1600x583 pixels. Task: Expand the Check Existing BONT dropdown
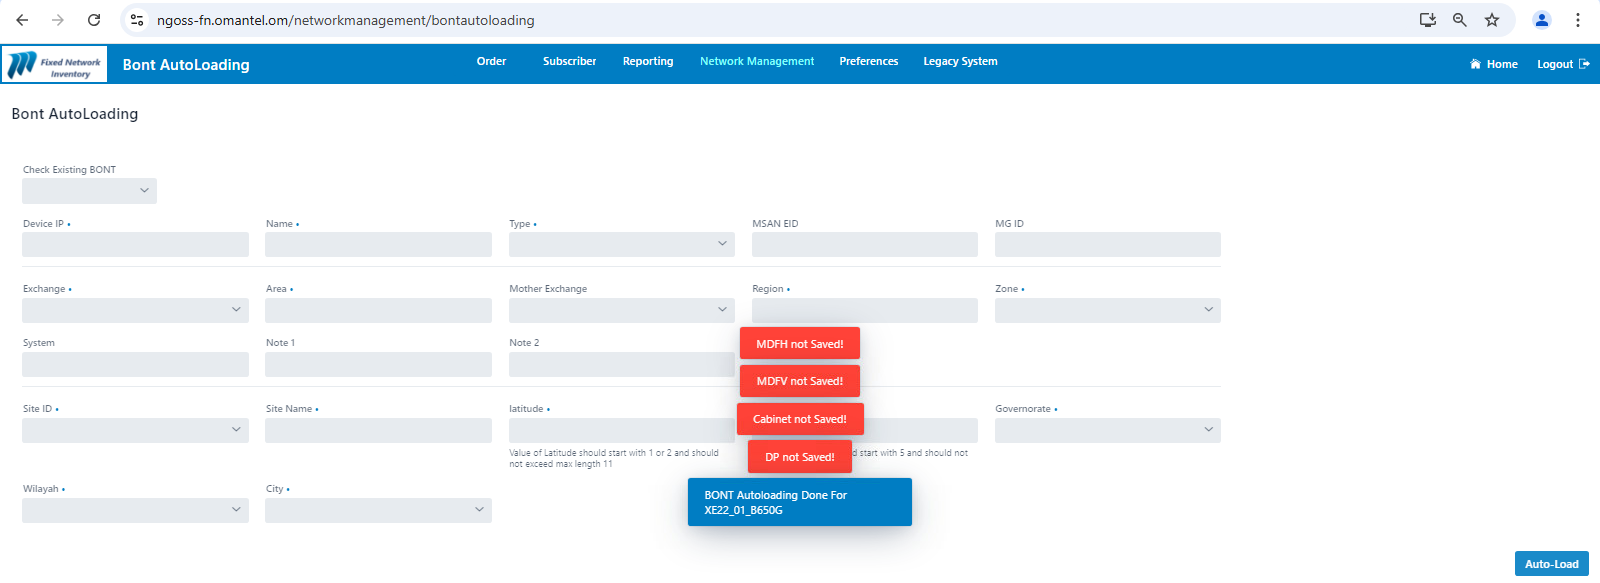coord(90,191)
